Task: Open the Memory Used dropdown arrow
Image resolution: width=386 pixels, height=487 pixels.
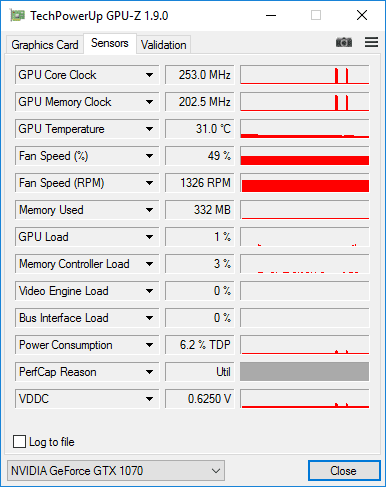Action: point(149,210)
